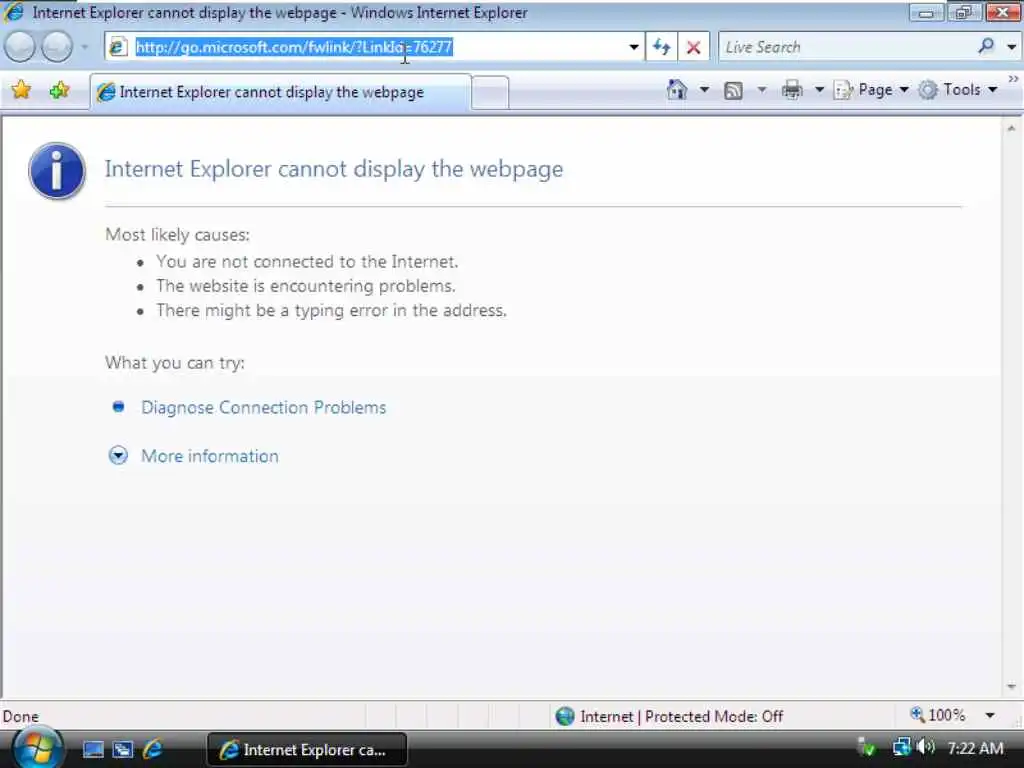Click the 'There might be a typing error' line
1024x768 pixels.
pos(331,310)
